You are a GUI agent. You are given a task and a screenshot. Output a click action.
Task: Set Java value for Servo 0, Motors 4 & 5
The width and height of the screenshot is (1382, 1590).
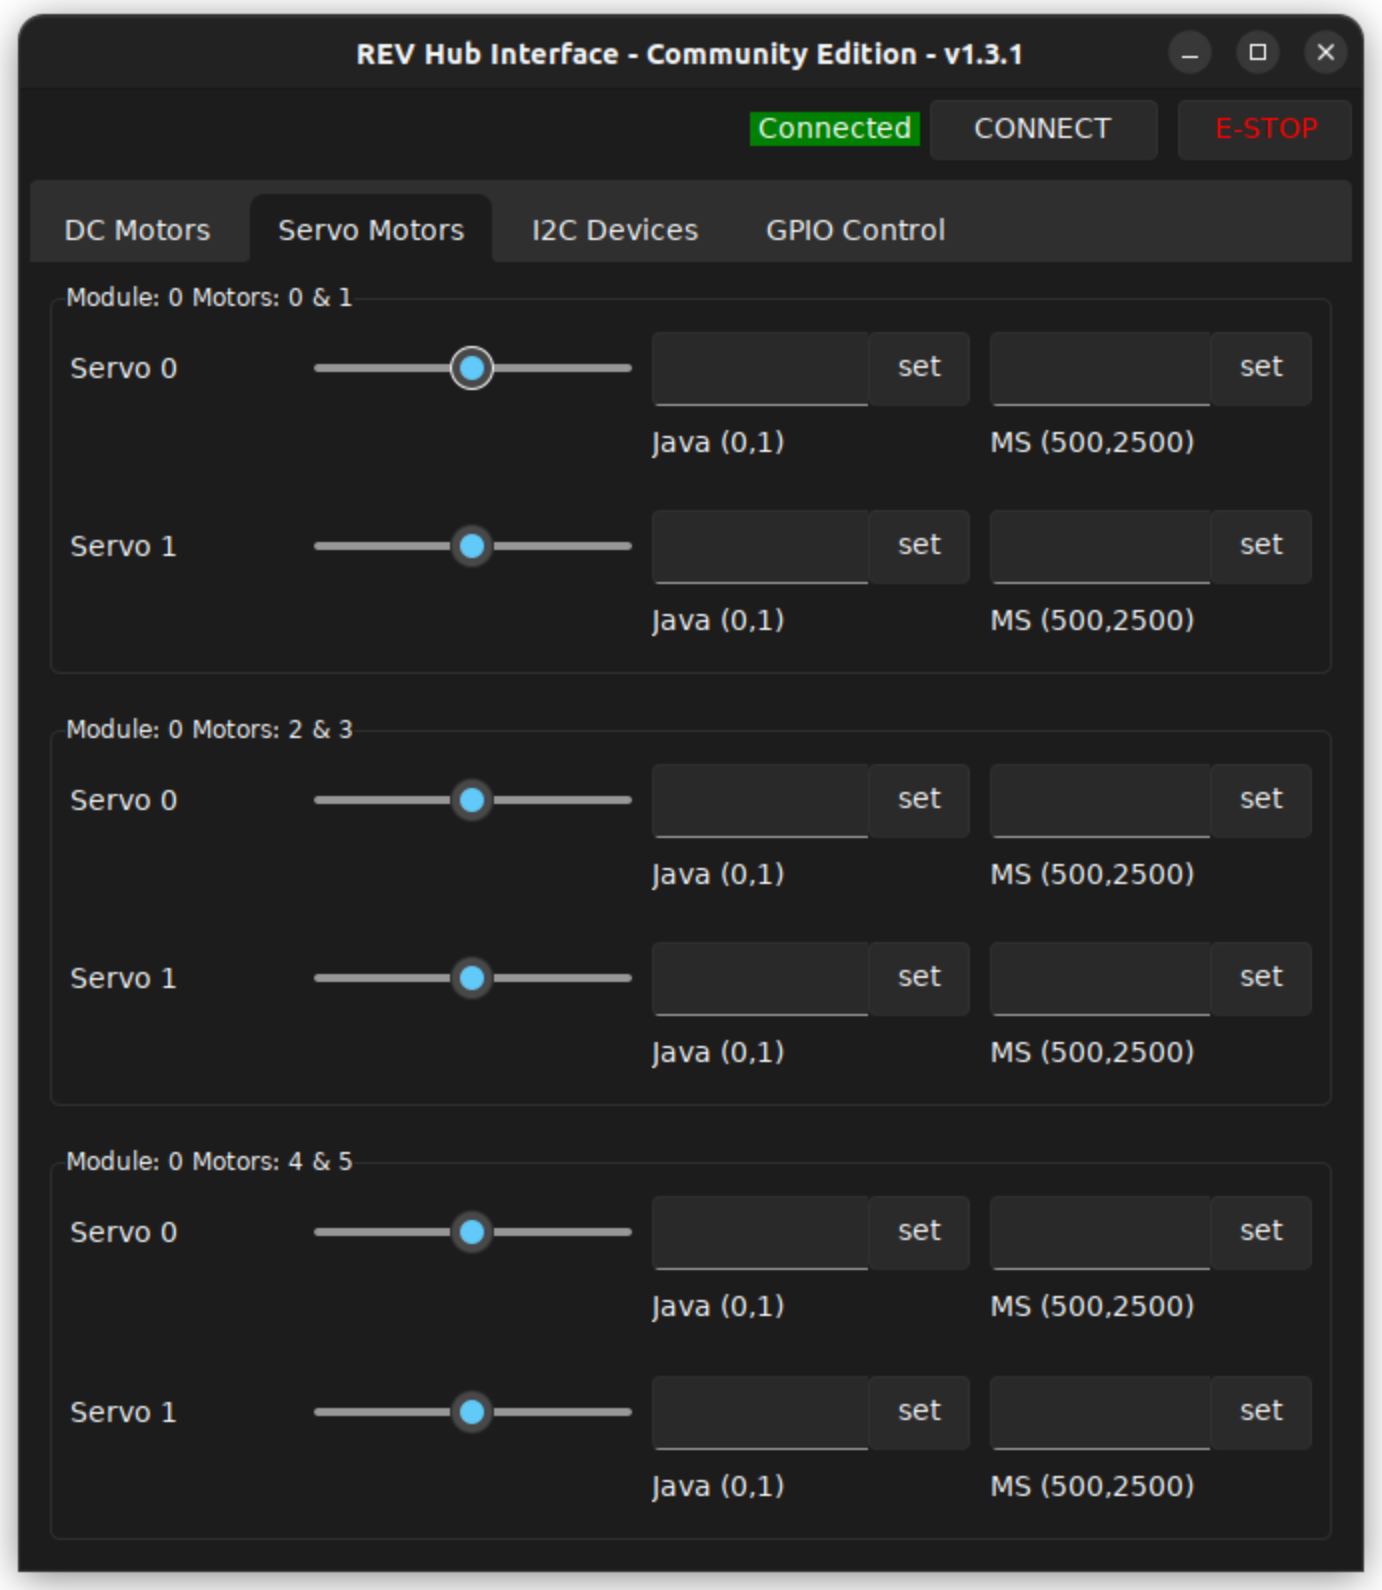coord(919,1232)
